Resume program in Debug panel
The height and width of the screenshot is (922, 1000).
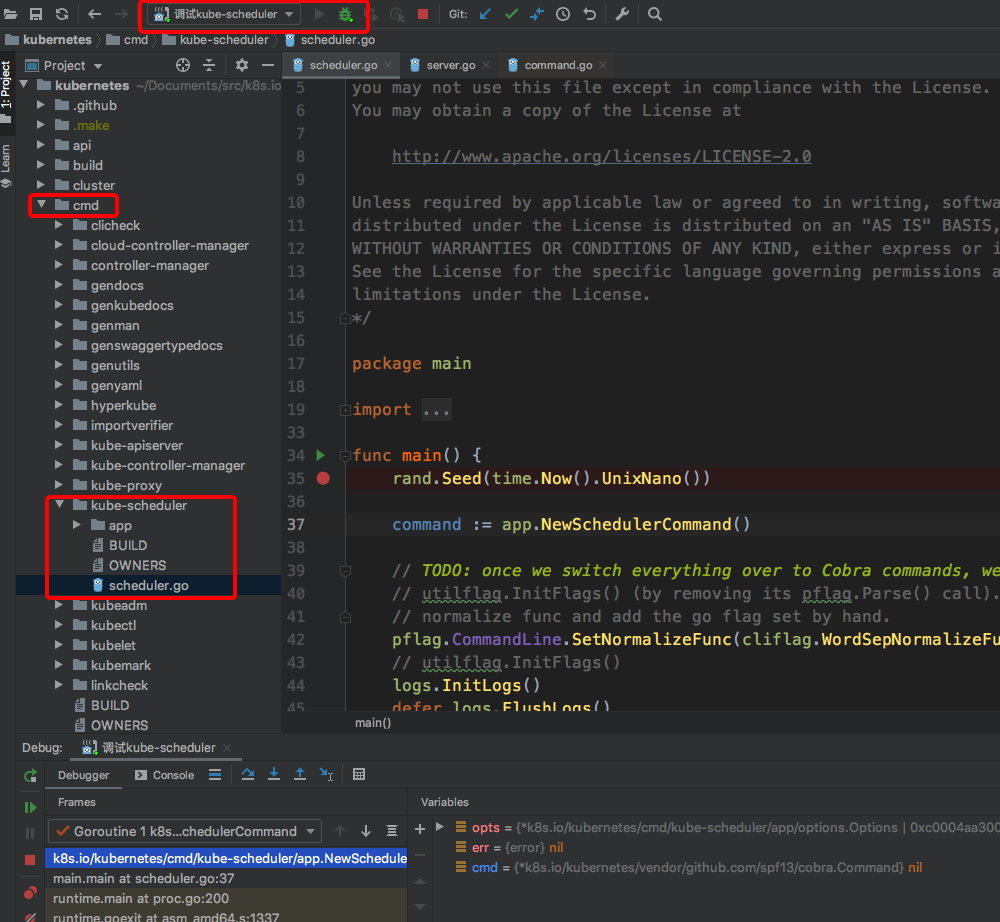pos(30,807)
